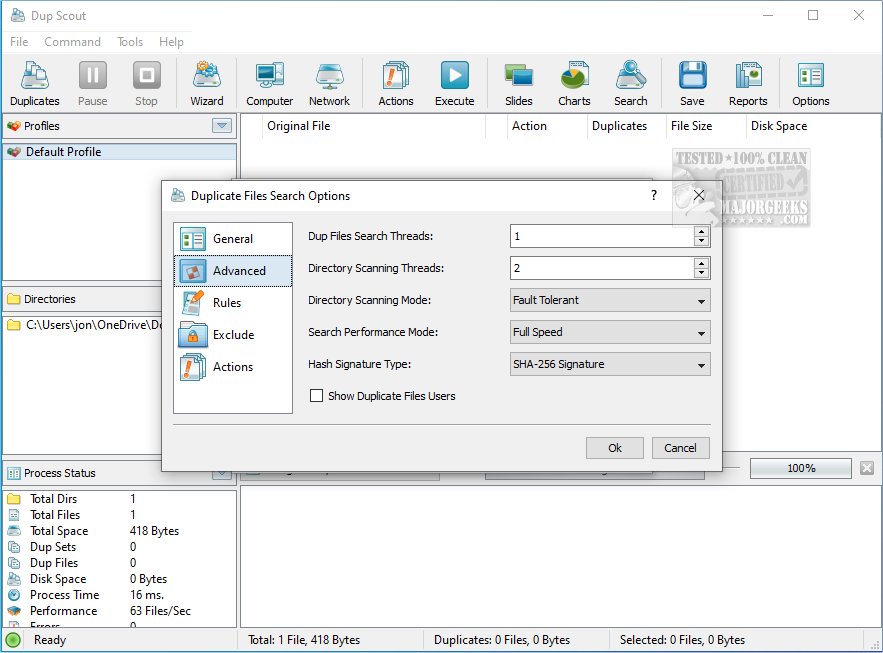Open the Actions page in the dialog
Image resolution: width=883 pixels, height=653 pixels.
tap(233, 367)
